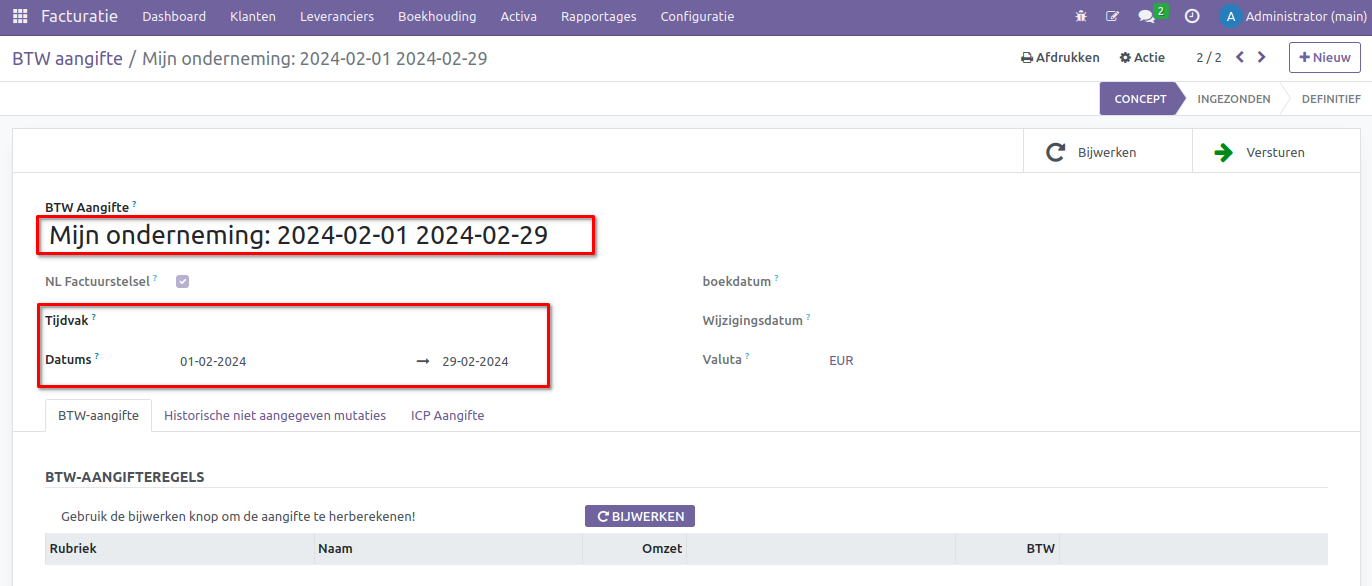Open the apps grid menu icon

tap(20, 17)
